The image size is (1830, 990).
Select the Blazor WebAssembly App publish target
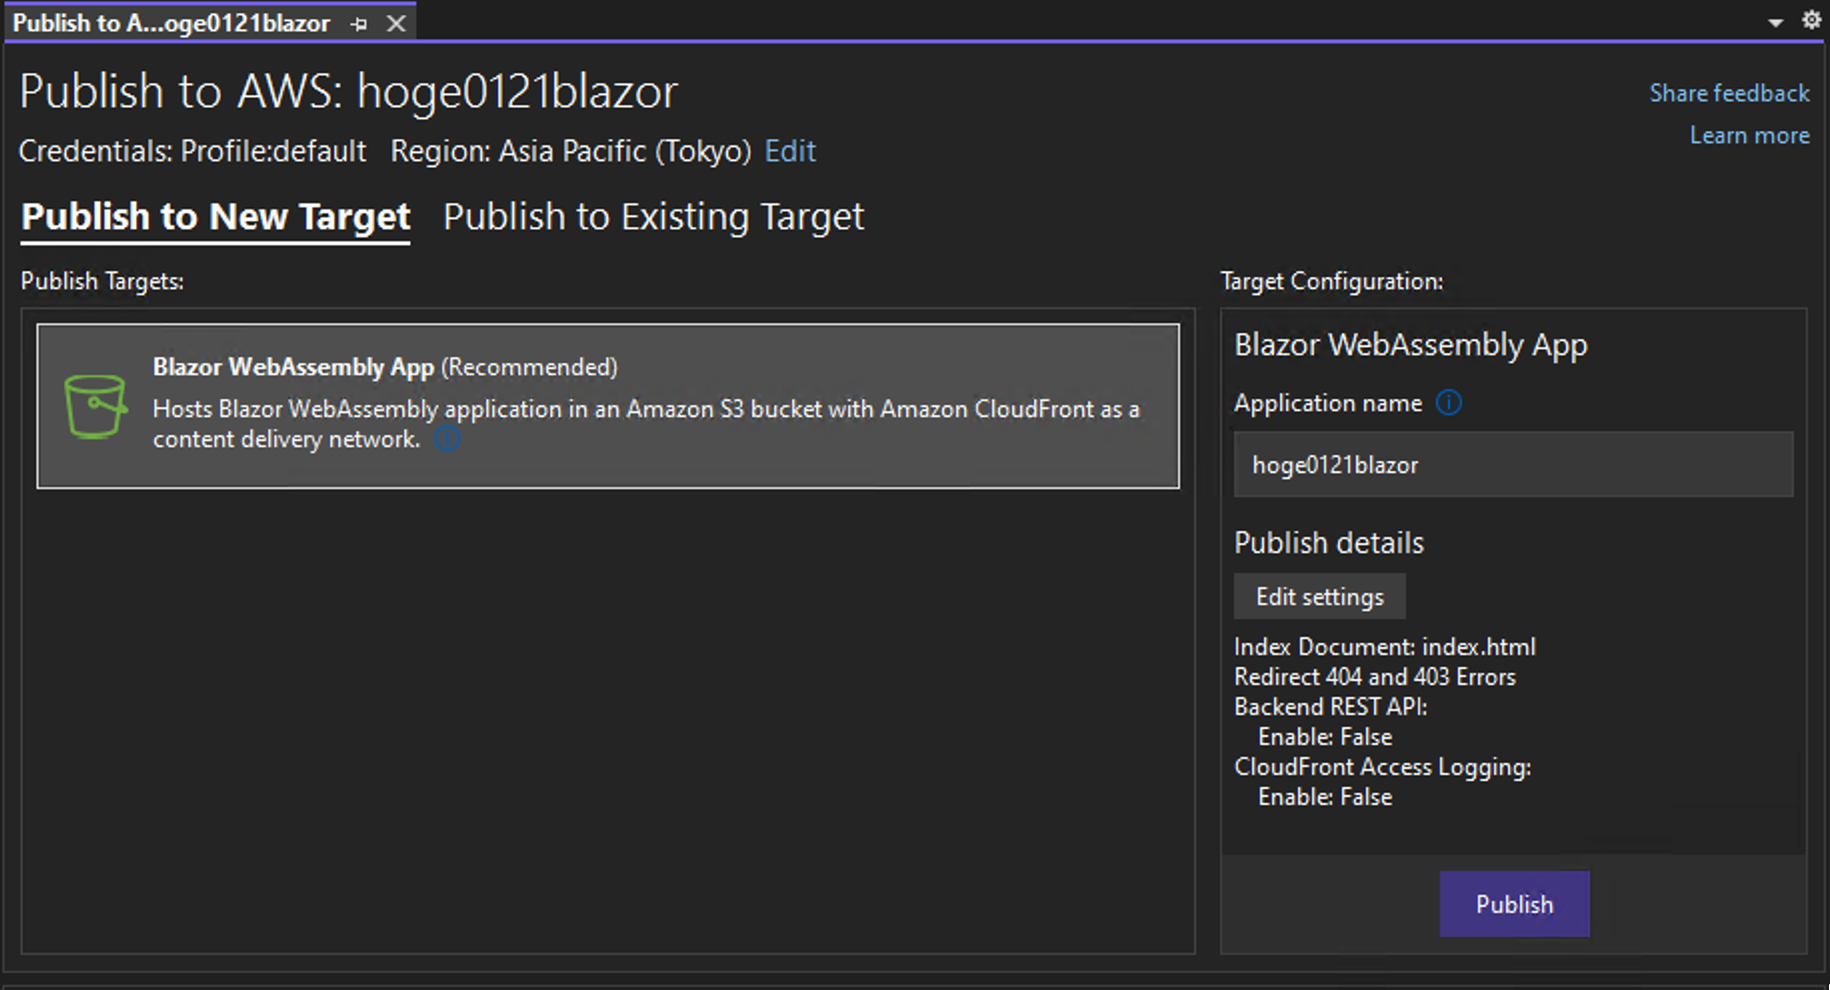[x=608, y=406]
